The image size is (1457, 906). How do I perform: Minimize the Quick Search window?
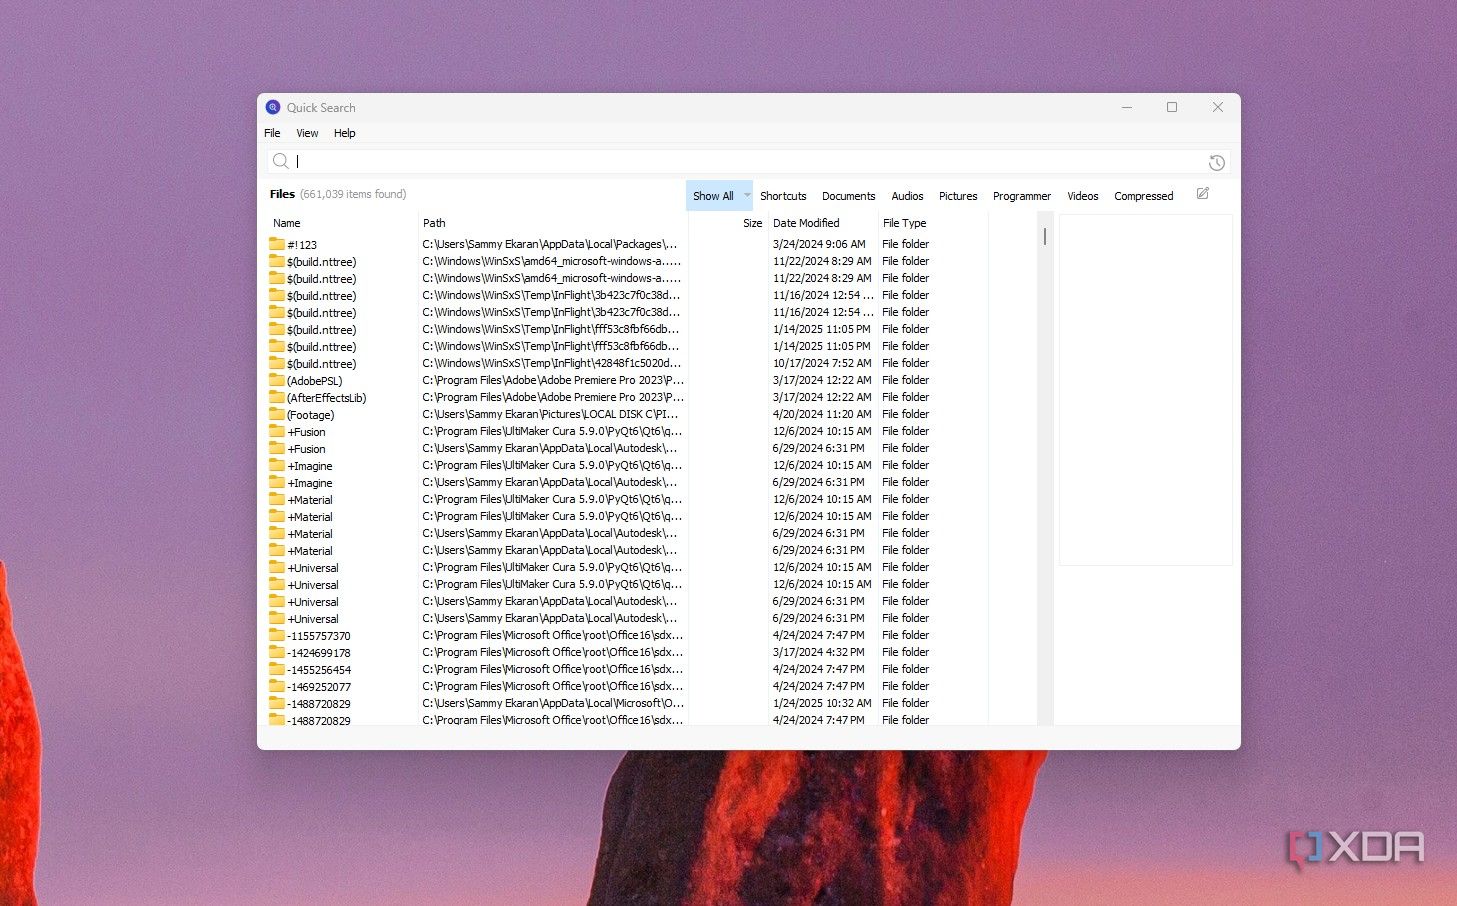click(1127, 107)
